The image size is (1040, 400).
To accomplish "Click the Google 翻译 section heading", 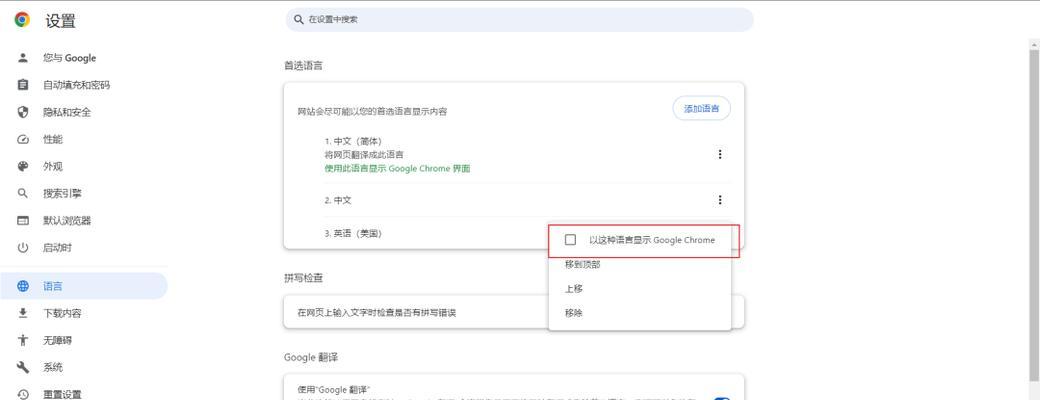I will pos(311,357).
